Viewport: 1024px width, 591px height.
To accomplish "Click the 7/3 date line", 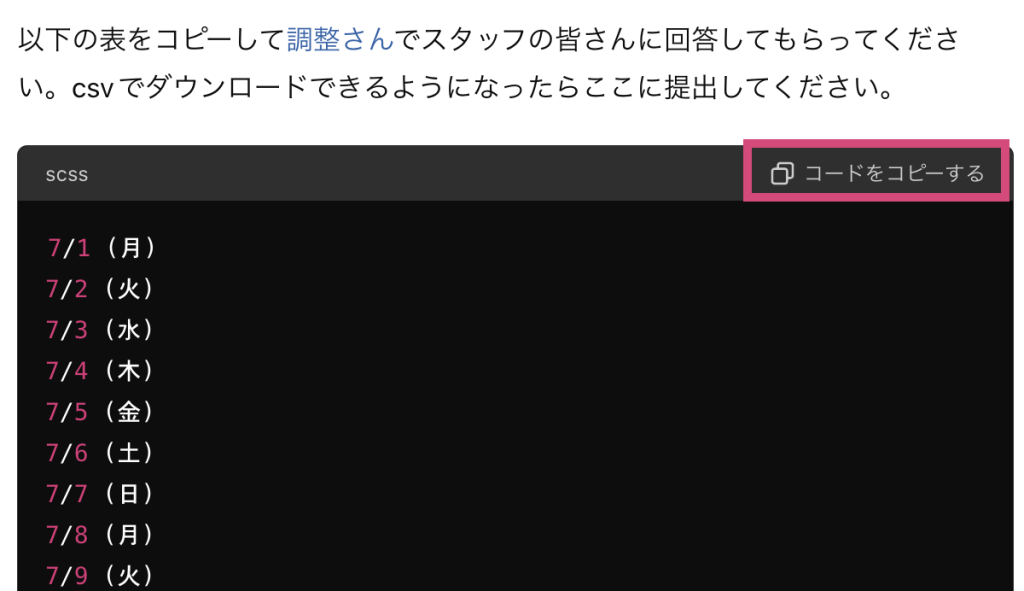I will 100,330.
